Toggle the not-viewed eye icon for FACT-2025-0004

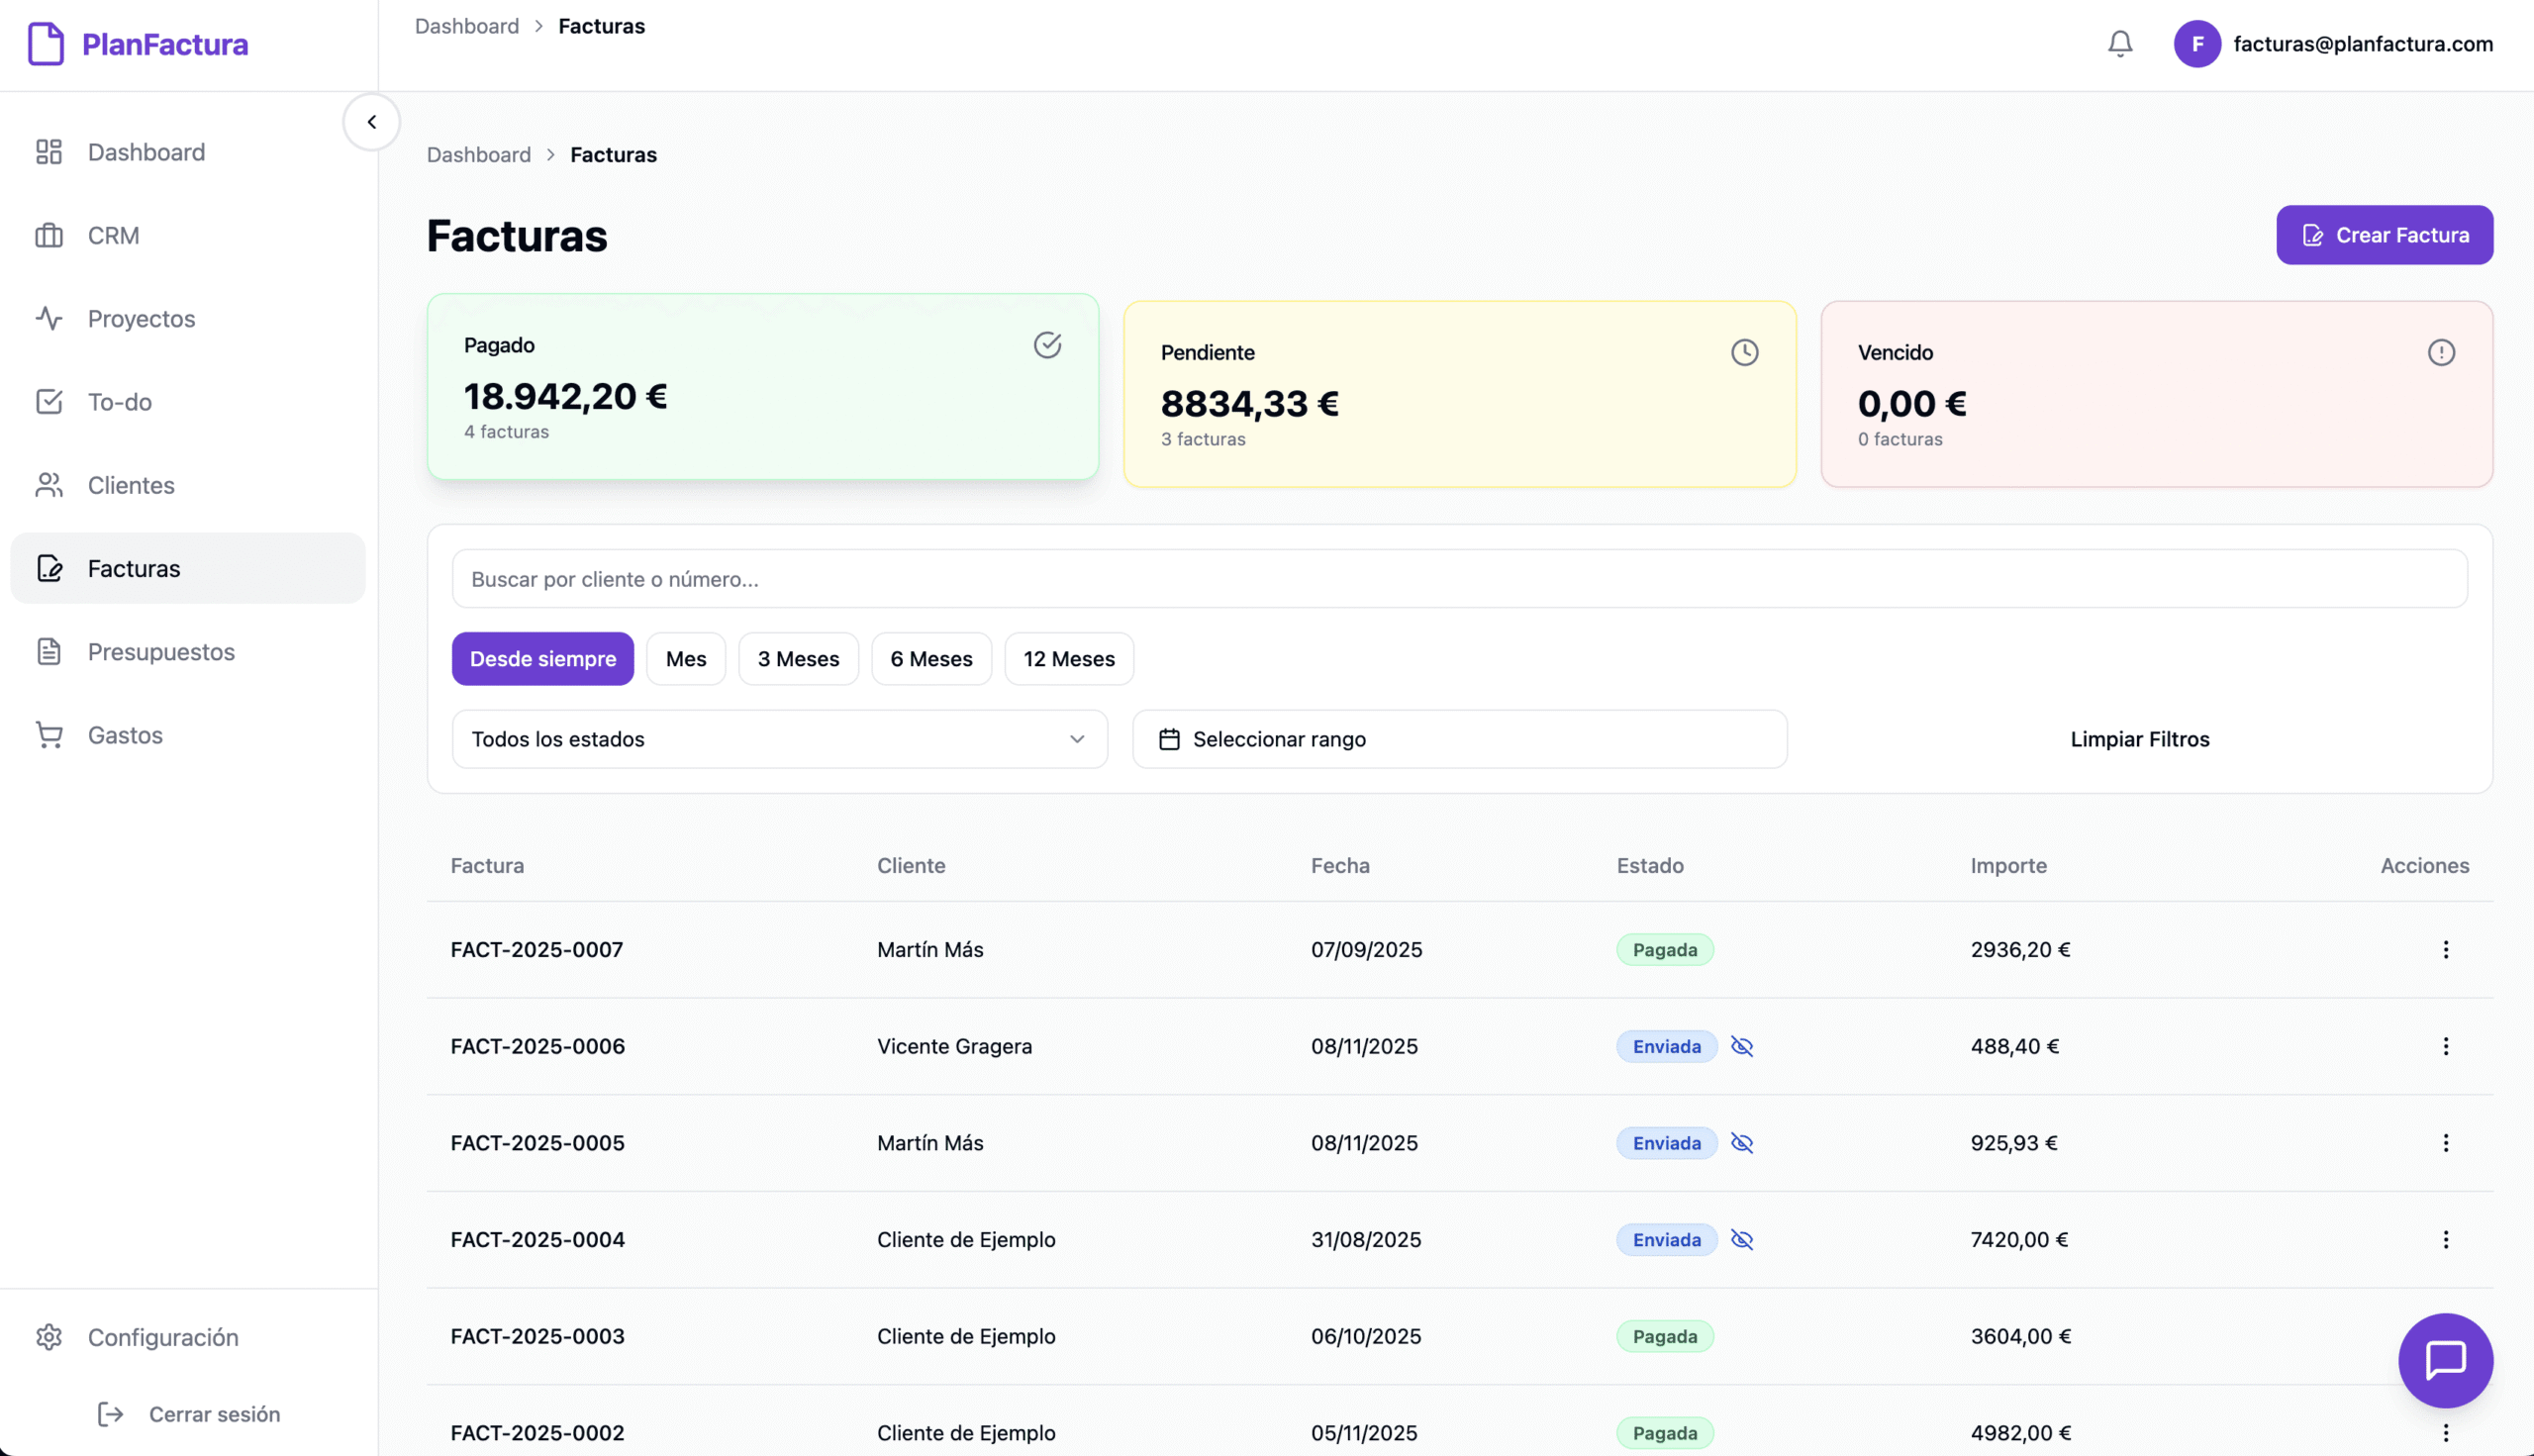tap(1741, 1240)
